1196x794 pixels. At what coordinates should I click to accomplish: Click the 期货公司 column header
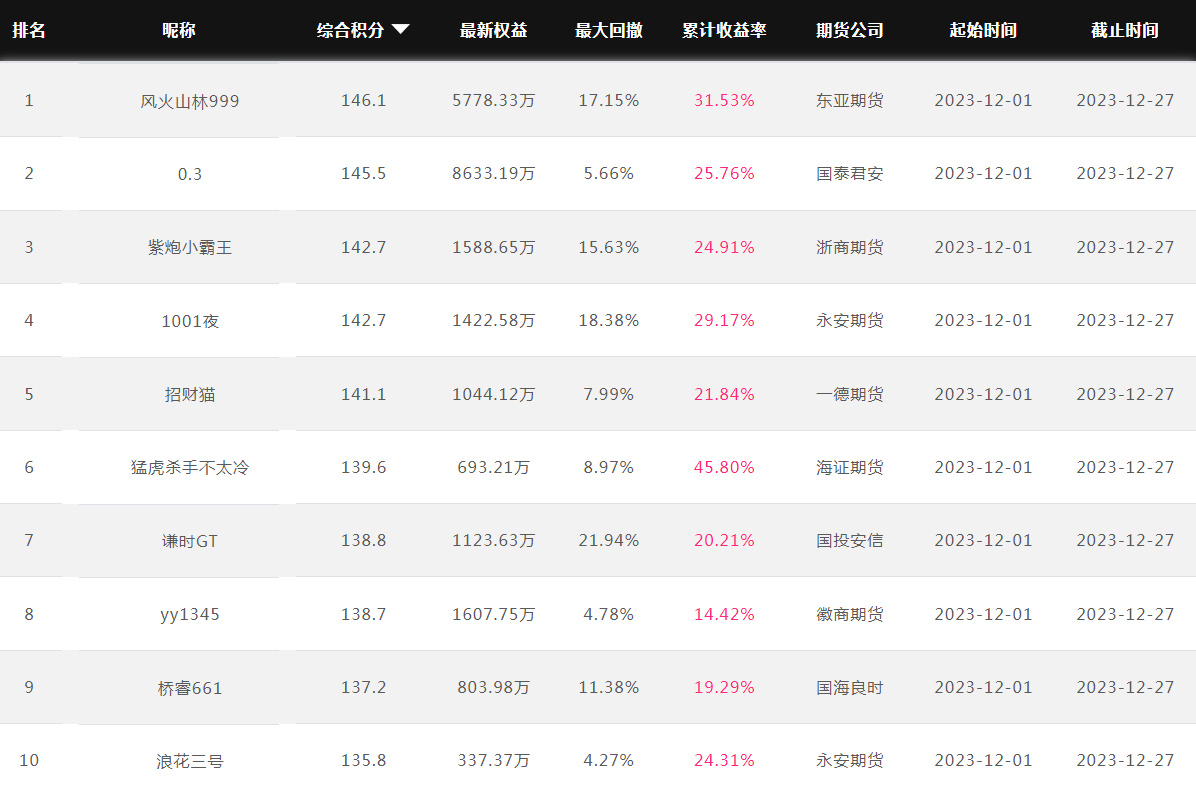[x=850, y=31]
